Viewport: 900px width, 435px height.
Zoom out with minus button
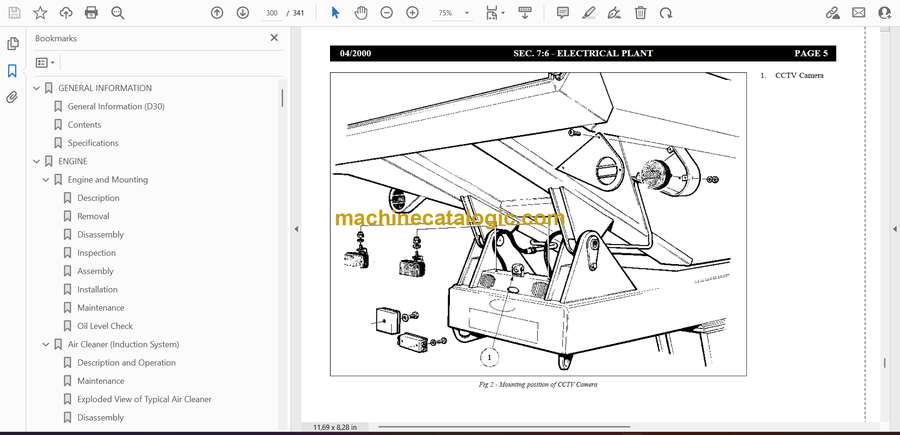tap(386, 13)
